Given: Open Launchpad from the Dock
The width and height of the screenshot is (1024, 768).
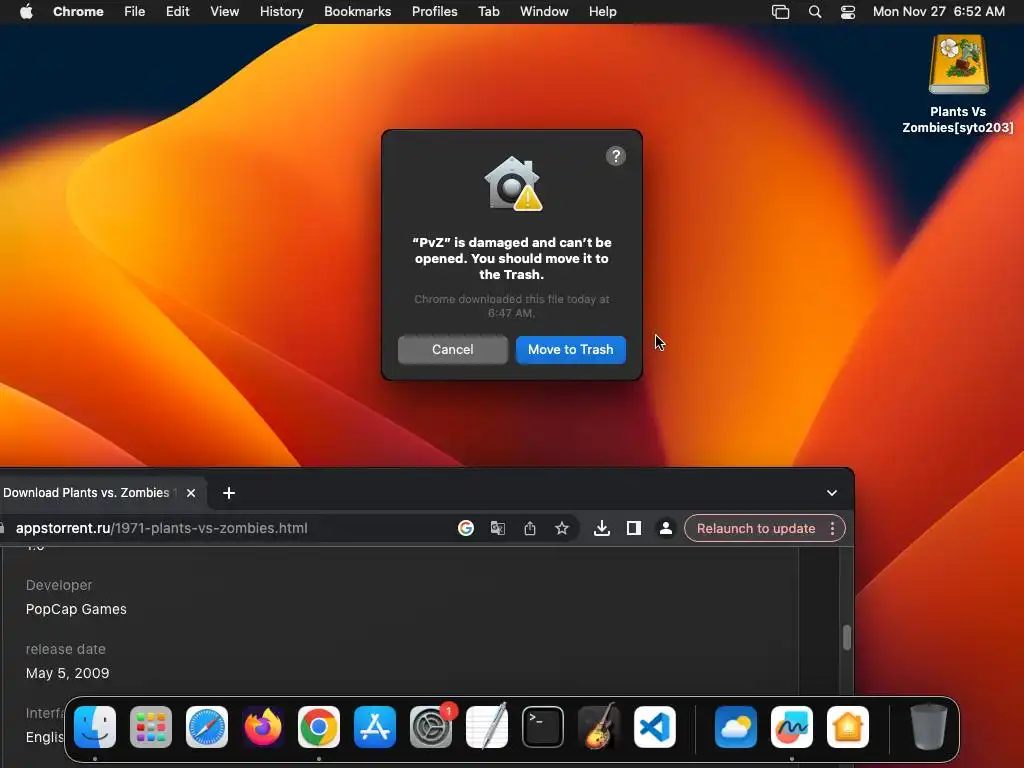Looking at the screenshot, I should pos(151,727).
